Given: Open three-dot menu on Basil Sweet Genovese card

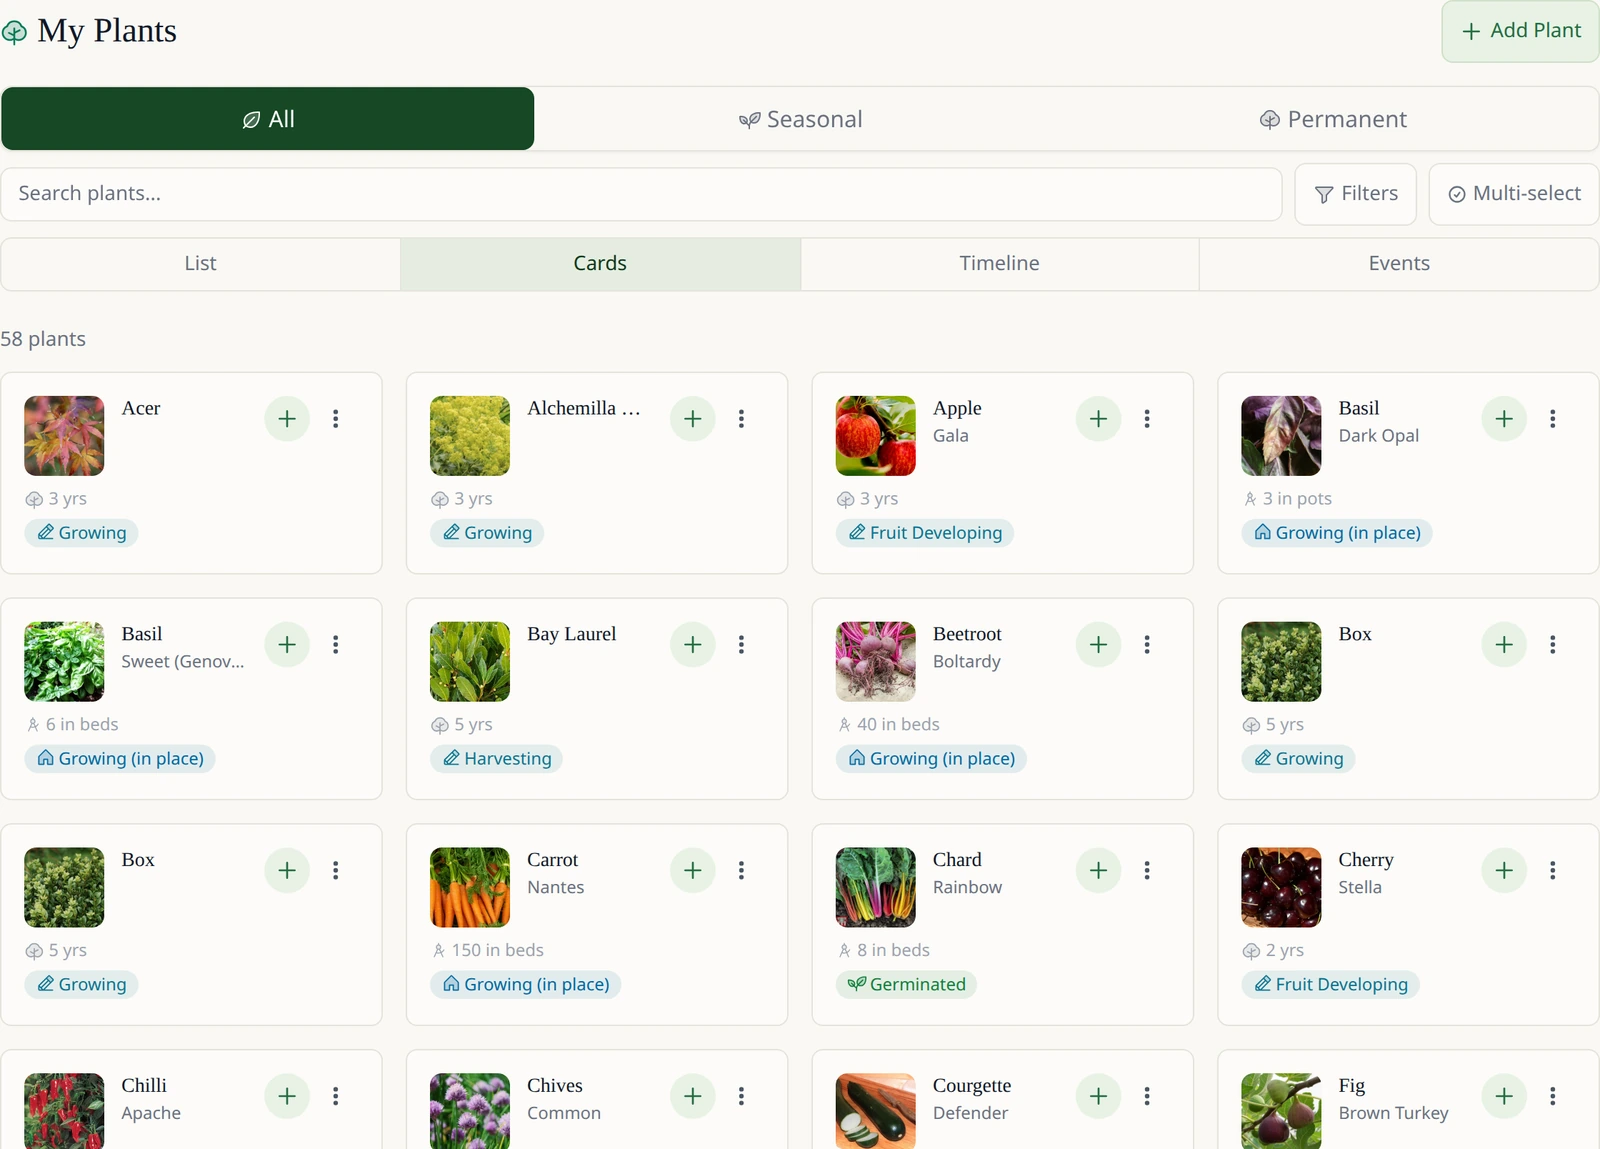Looking at the screenshot, I should point(336,645).
